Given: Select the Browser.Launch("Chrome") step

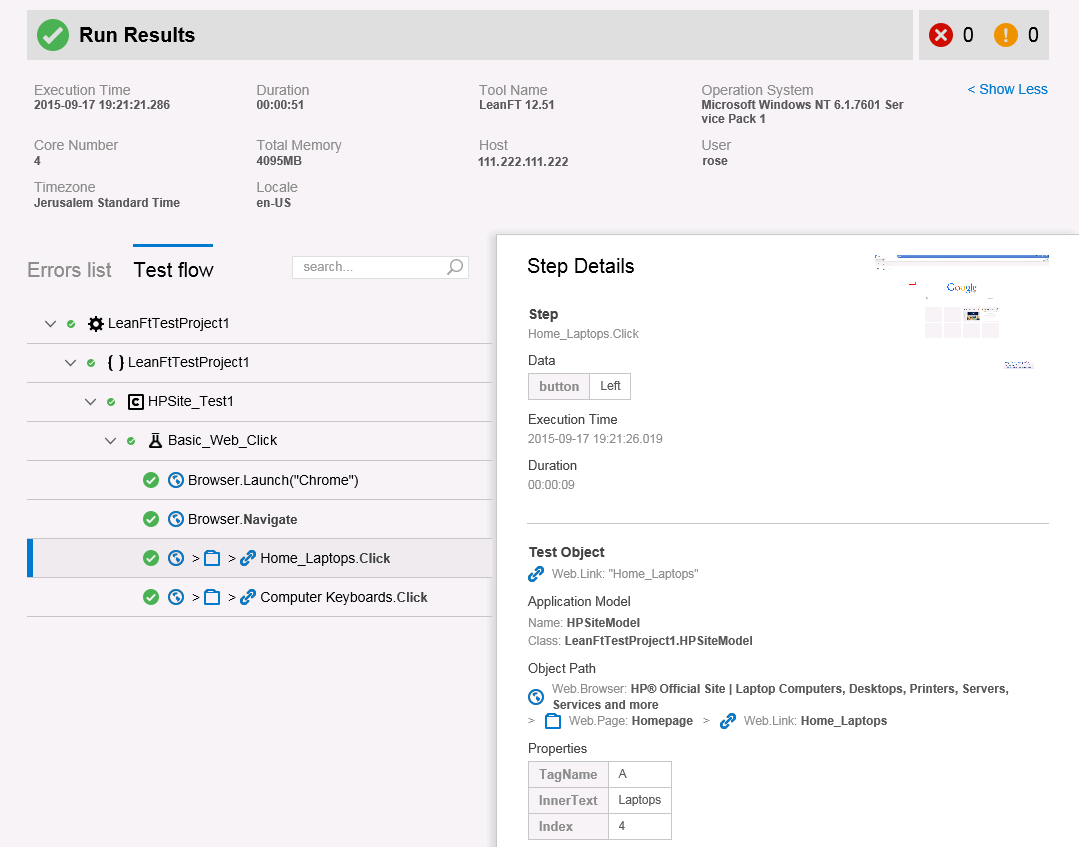Looking at the screenshot, I should pyautogui.click(x=273, y=480).
